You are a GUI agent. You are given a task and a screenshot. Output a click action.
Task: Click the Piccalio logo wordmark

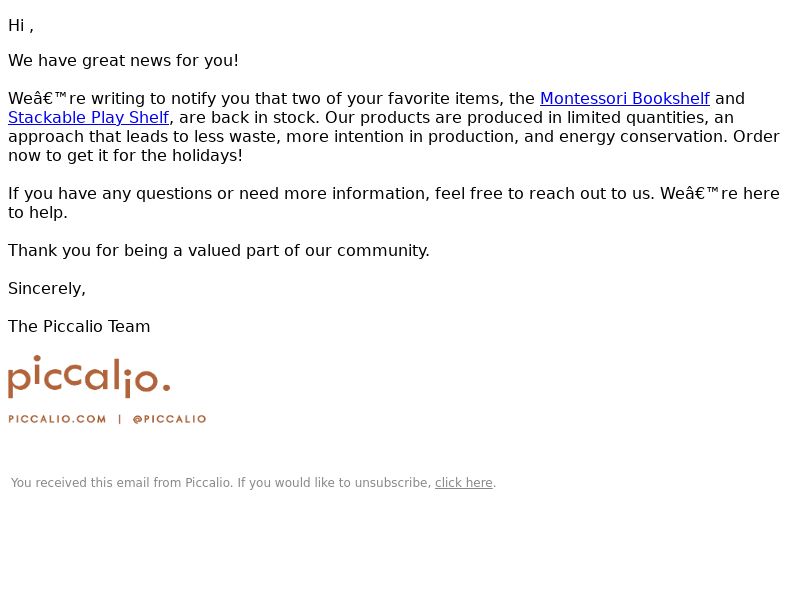89,377
